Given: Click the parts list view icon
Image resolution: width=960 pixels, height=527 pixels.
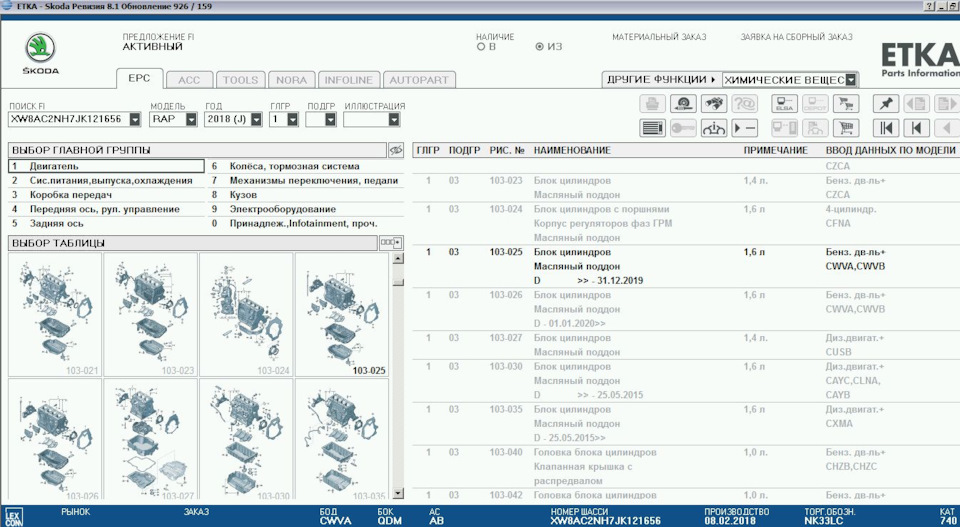Looking at the screenshot, I should point(652,127).
